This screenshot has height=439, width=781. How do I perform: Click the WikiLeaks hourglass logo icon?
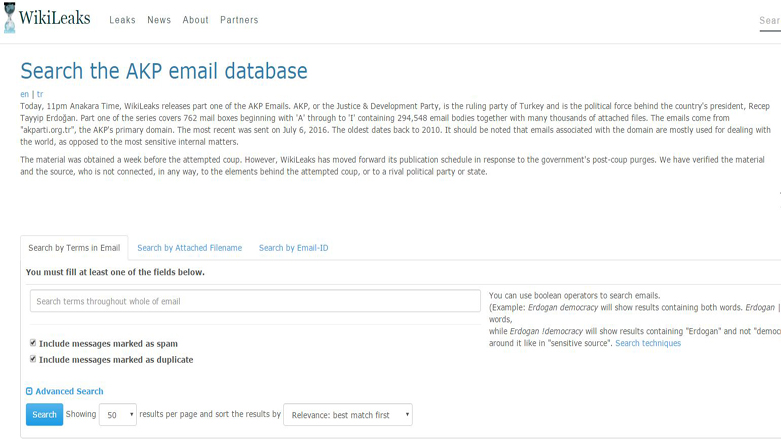click(x=9, y=18)
